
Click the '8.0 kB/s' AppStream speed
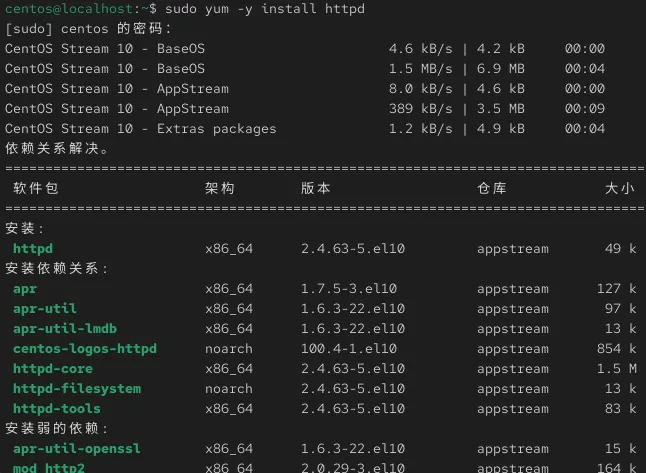pyautogui.click(x=420, y=89)
